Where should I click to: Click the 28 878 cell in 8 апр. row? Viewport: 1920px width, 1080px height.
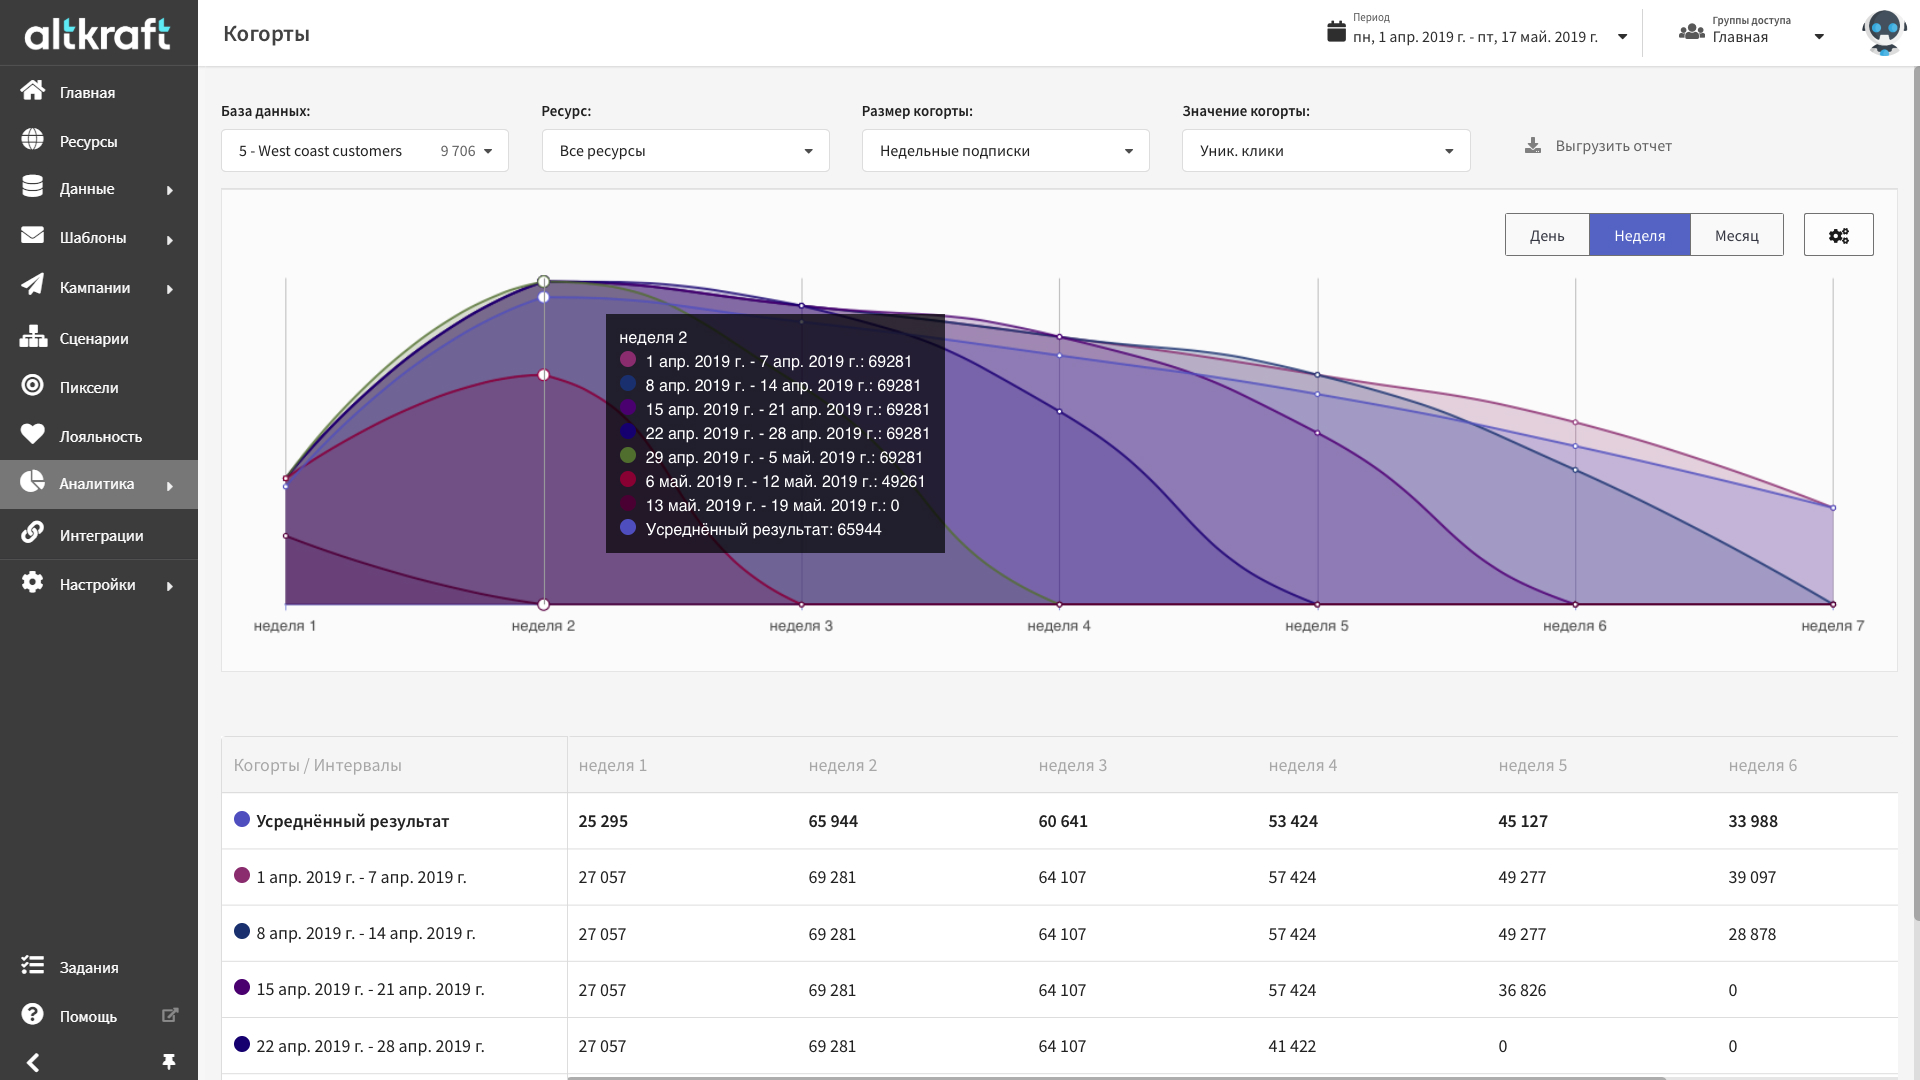point(1752,935)
